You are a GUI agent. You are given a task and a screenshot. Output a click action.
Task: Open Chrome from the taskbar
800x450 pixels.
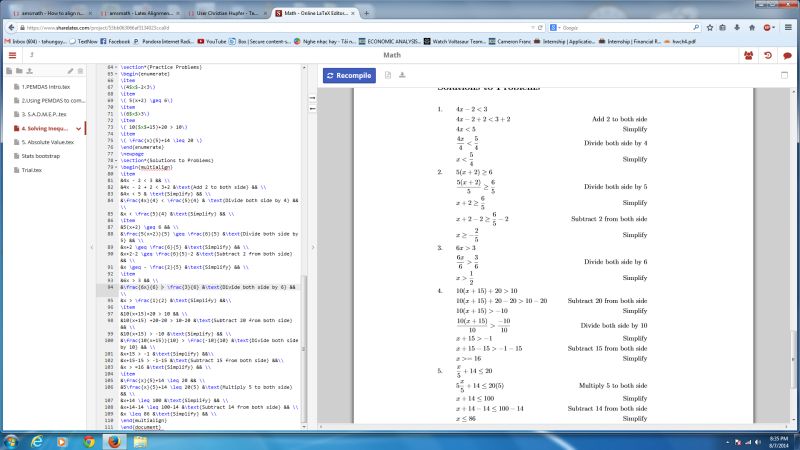click(x=89, y=441)
